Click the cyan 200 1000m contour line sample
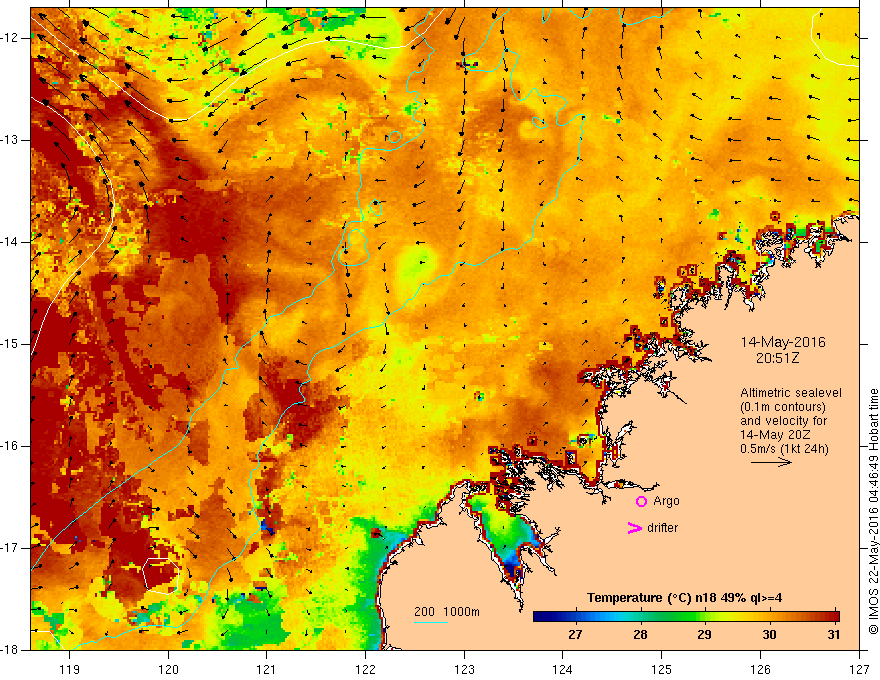The width and height of the screenshot is (880, 680). coord(430,622)
